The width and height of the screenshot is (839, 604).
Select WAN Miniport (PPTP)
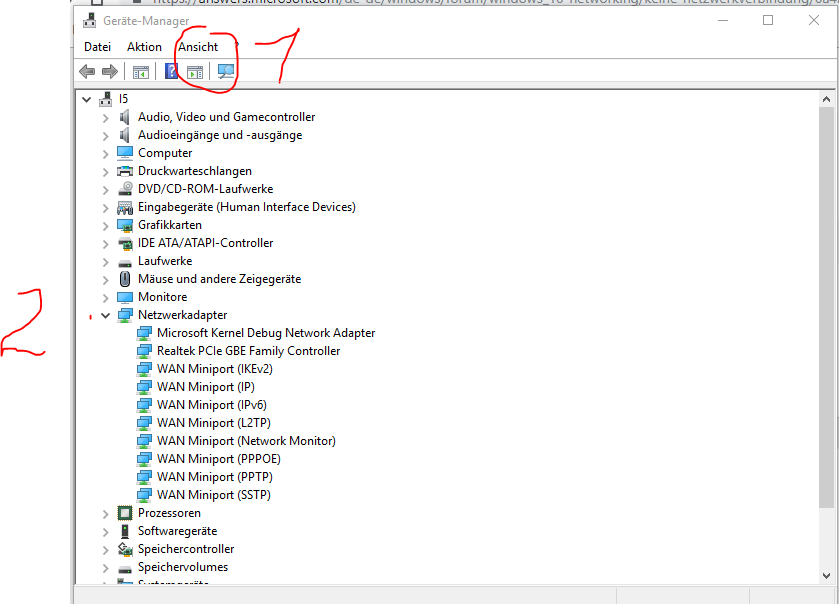pyautogui.click(x=215, y=477)
